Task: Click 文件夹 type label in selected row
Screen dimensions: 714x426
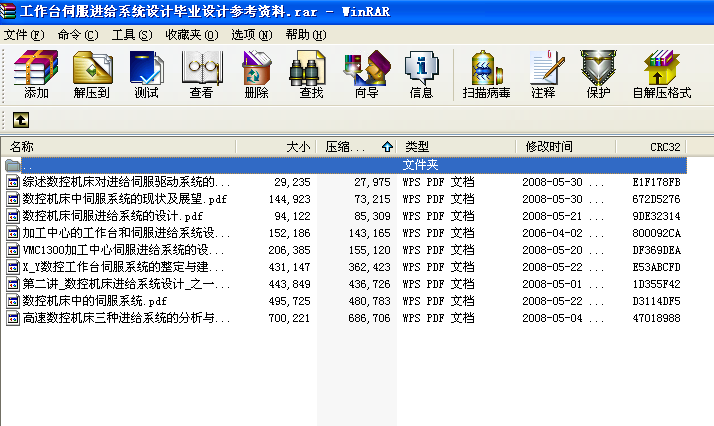Action: (x=420, y=165)
